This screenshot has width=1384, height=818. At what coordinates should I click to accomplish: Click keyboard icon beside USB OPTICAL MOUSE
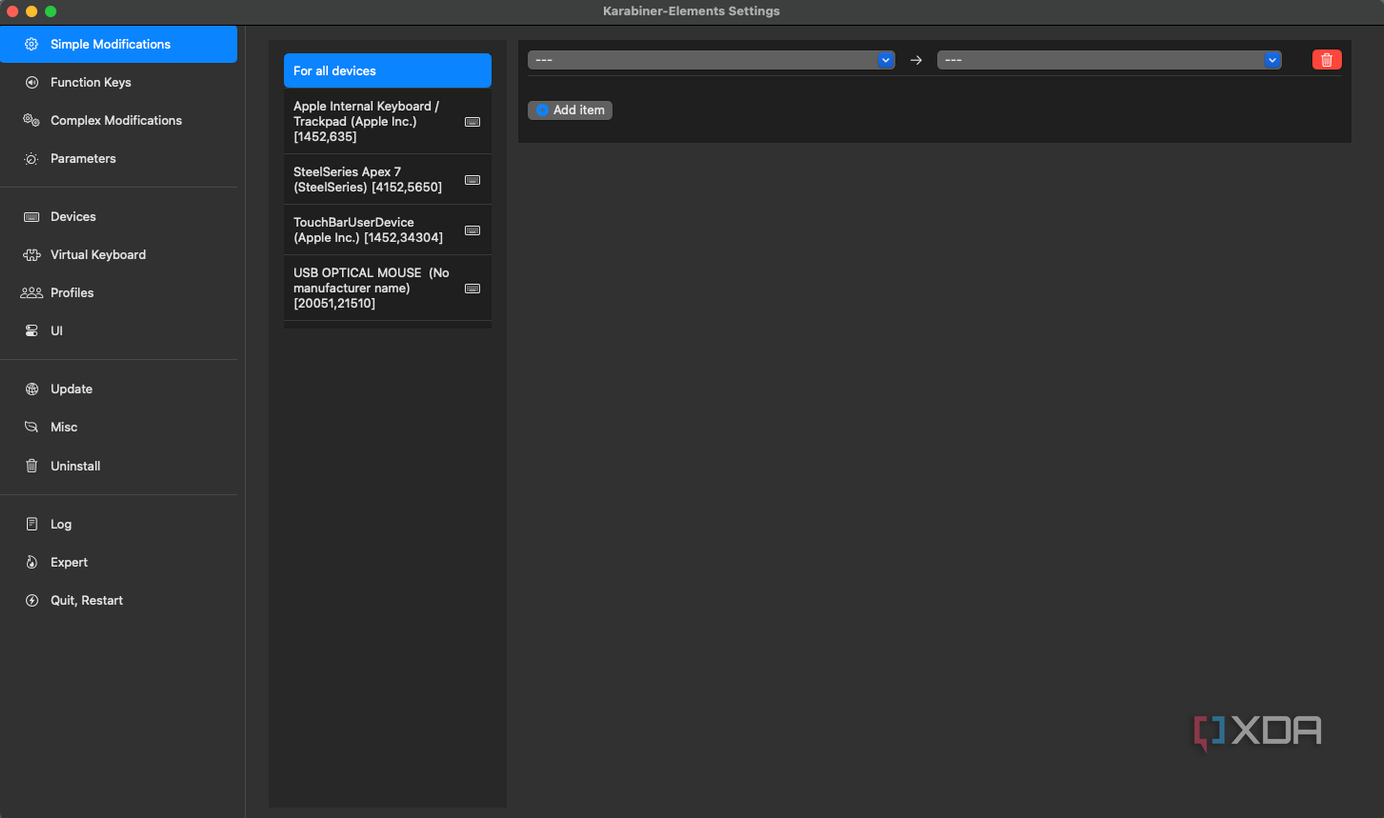click(x=472, y=288)
